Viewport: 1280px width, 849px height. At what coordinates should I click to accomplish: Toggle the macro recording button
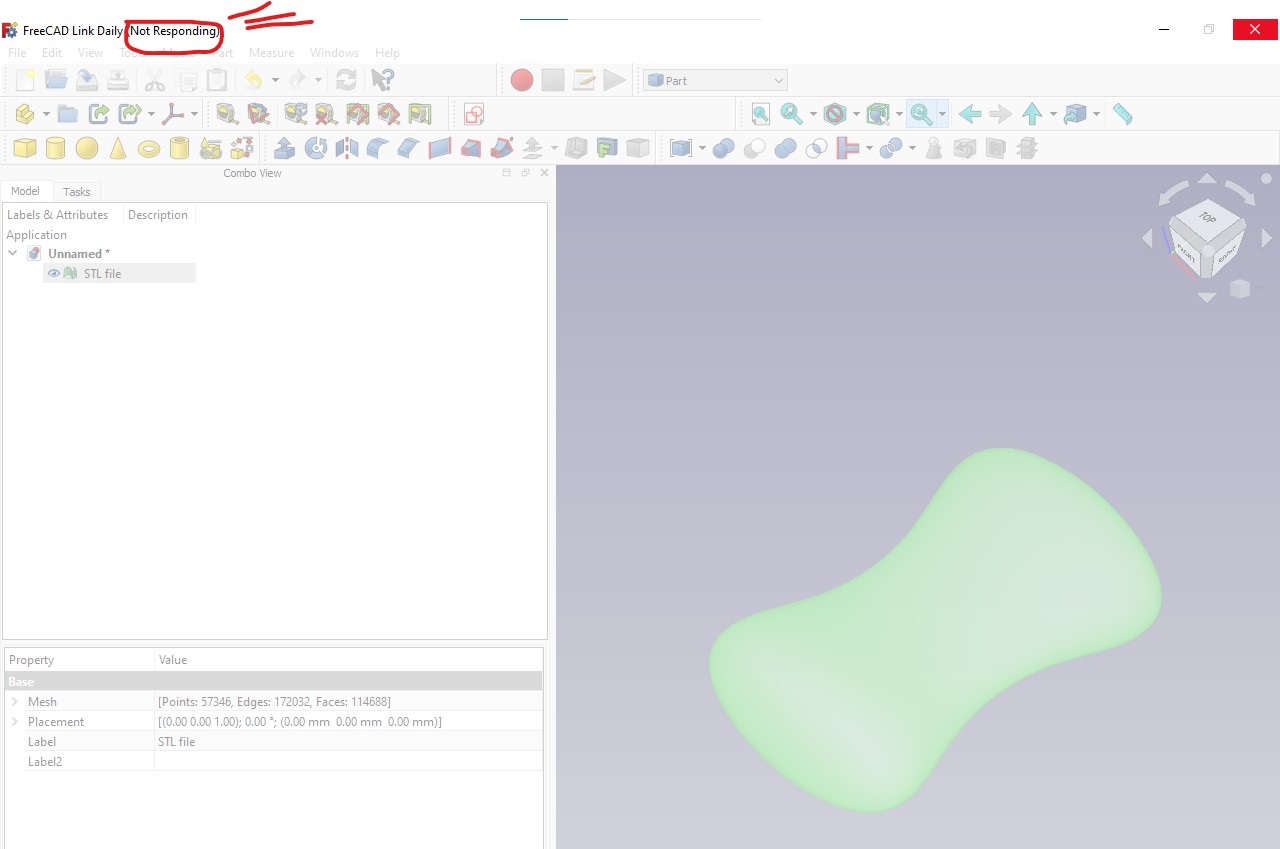520,79
